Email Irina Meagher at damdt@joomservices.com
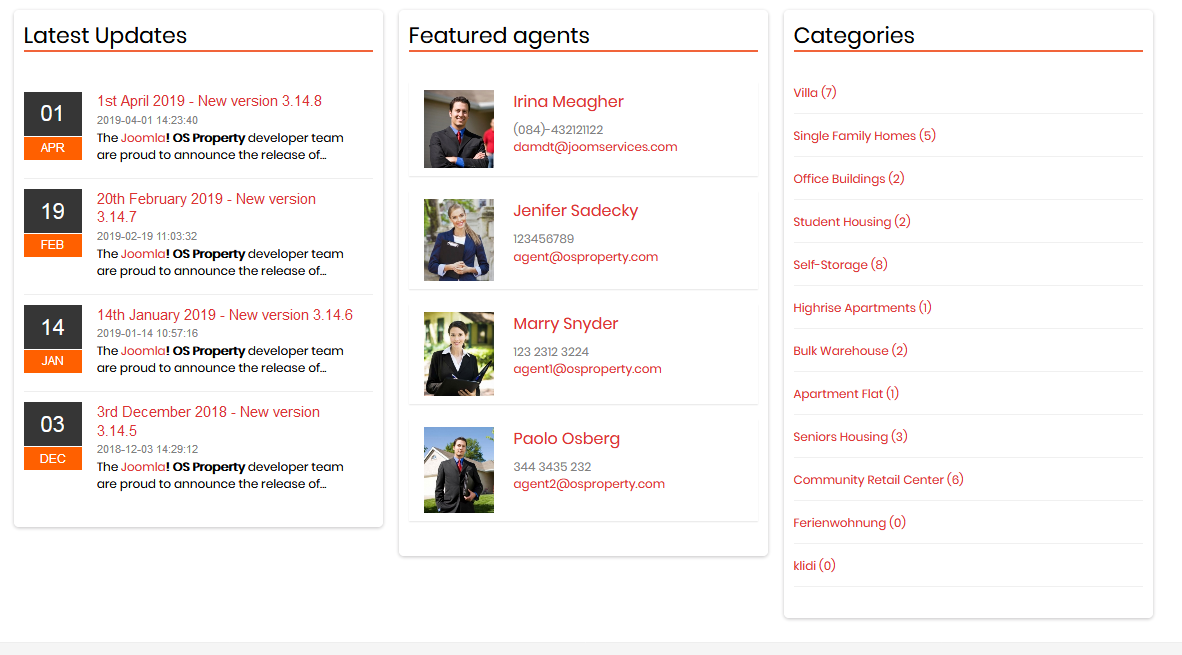1182x655 pixels. pos(595,147)
